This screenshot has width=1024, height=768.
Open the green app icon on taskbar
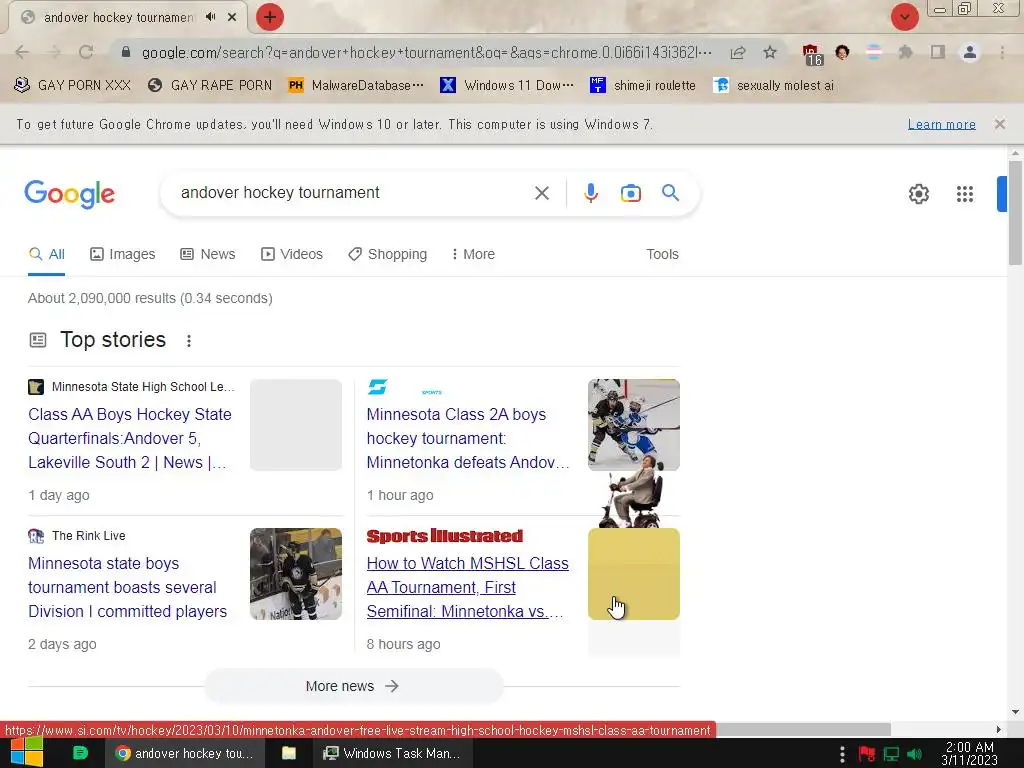click(80, 753)
